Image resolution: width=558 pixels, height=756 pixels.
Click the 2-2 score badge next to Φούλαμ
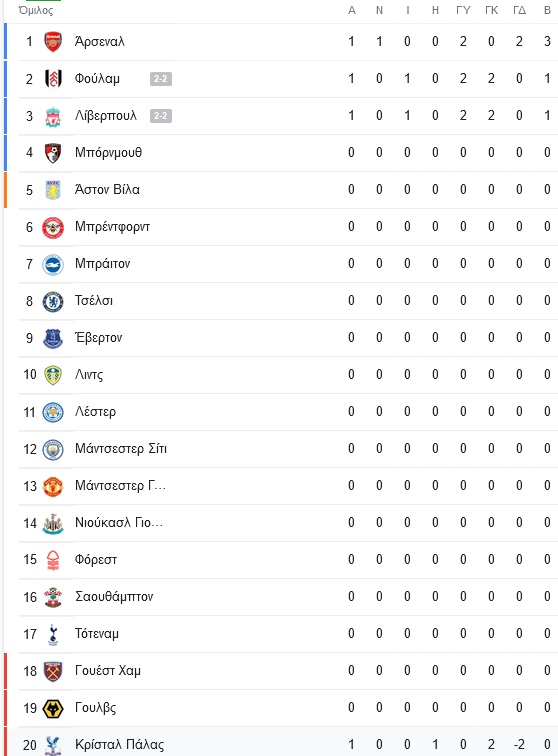coord(161,79)
